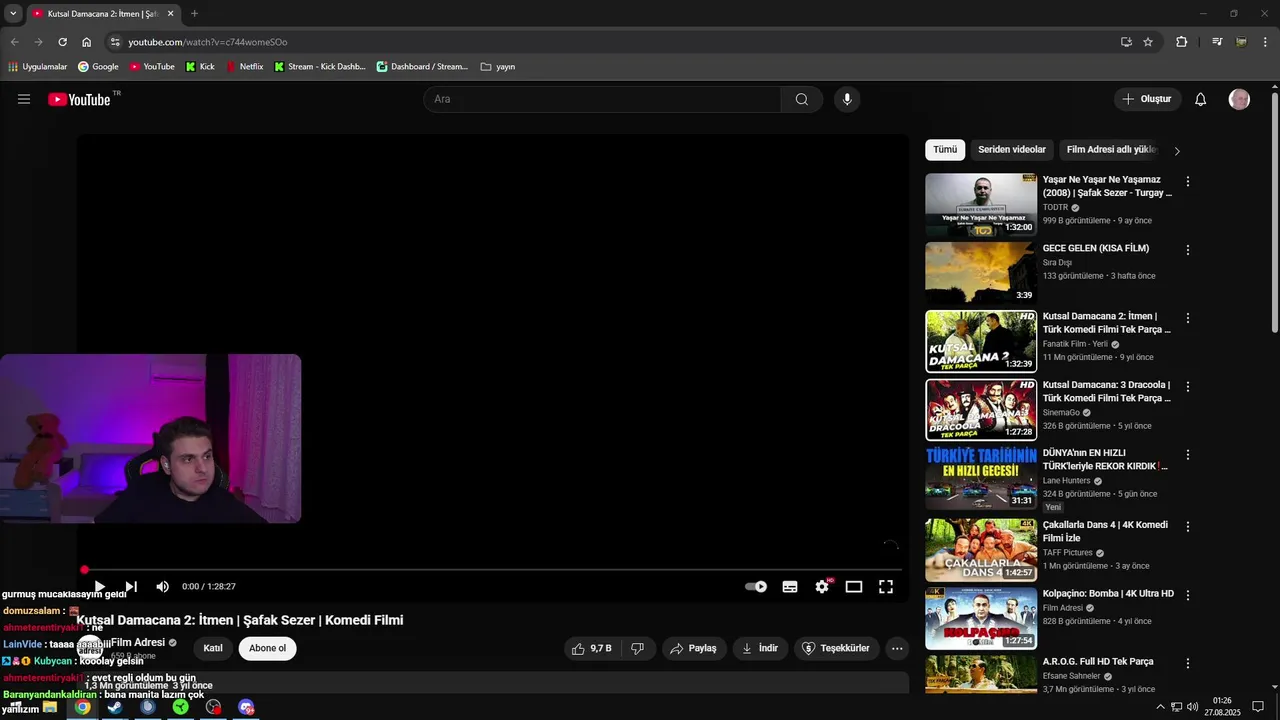Screen dimensions: 1280x720
Task: Open Kolpaçino: Bomba video title
Action: point(1108,594)
